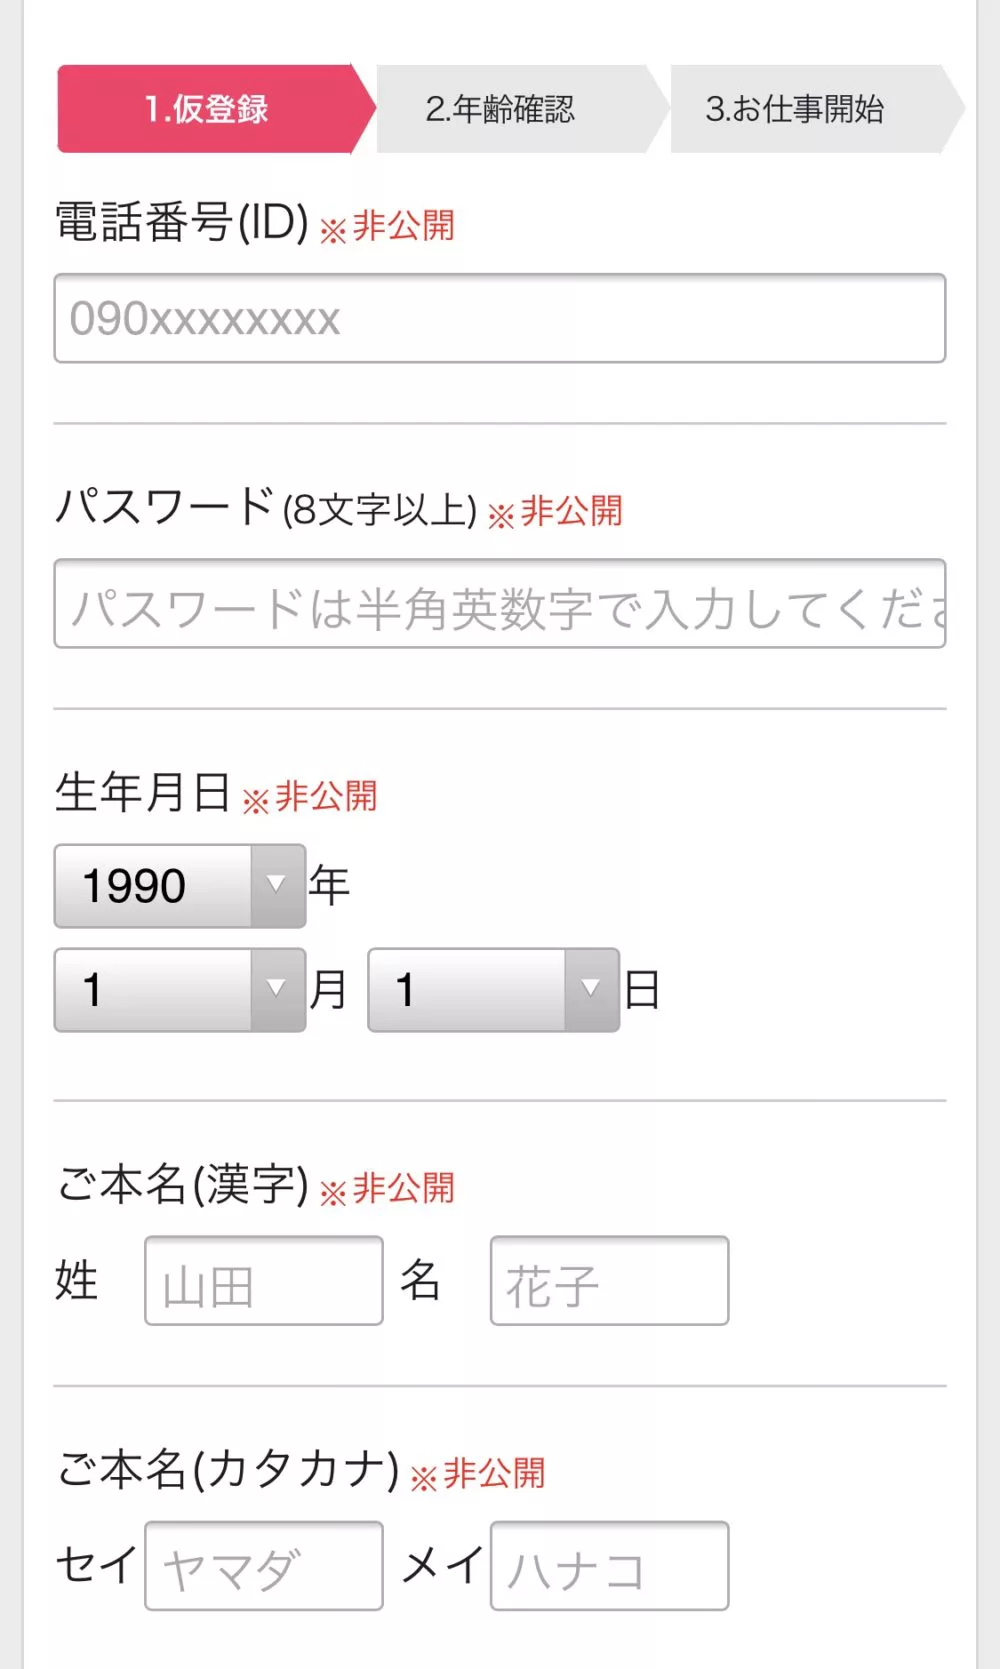Viewport: 1000px width, 1669px height.
Task: Select the 1.仮登録 step tab
Action: [207, 109]
